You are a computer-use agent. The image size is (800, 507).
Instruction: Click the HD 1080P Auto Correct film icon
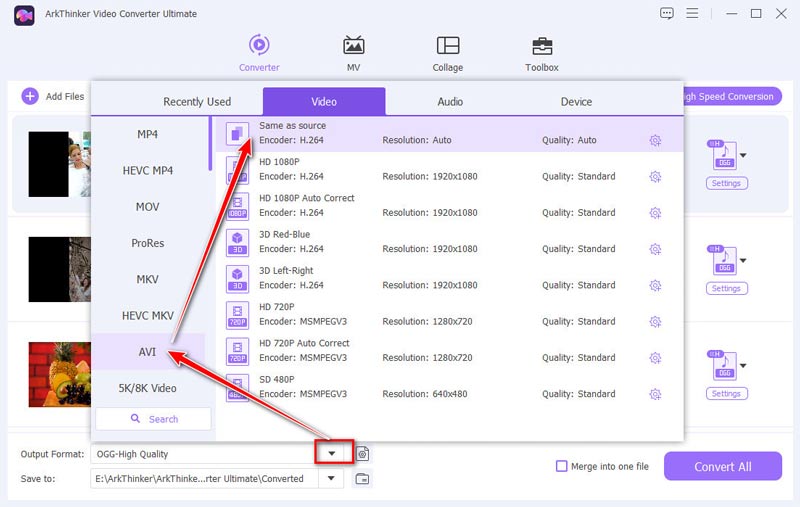tap(237, 206)
